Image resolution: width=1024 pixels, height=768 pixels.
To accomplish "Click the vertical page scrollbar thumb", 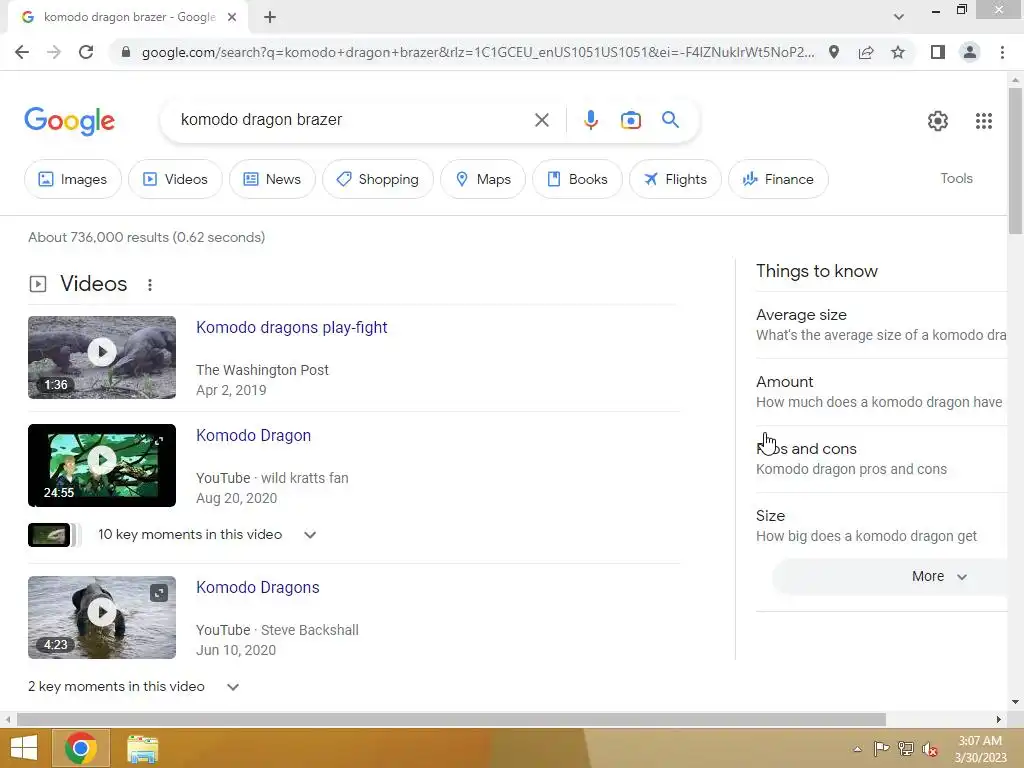I will click(x=1015, y=161).
